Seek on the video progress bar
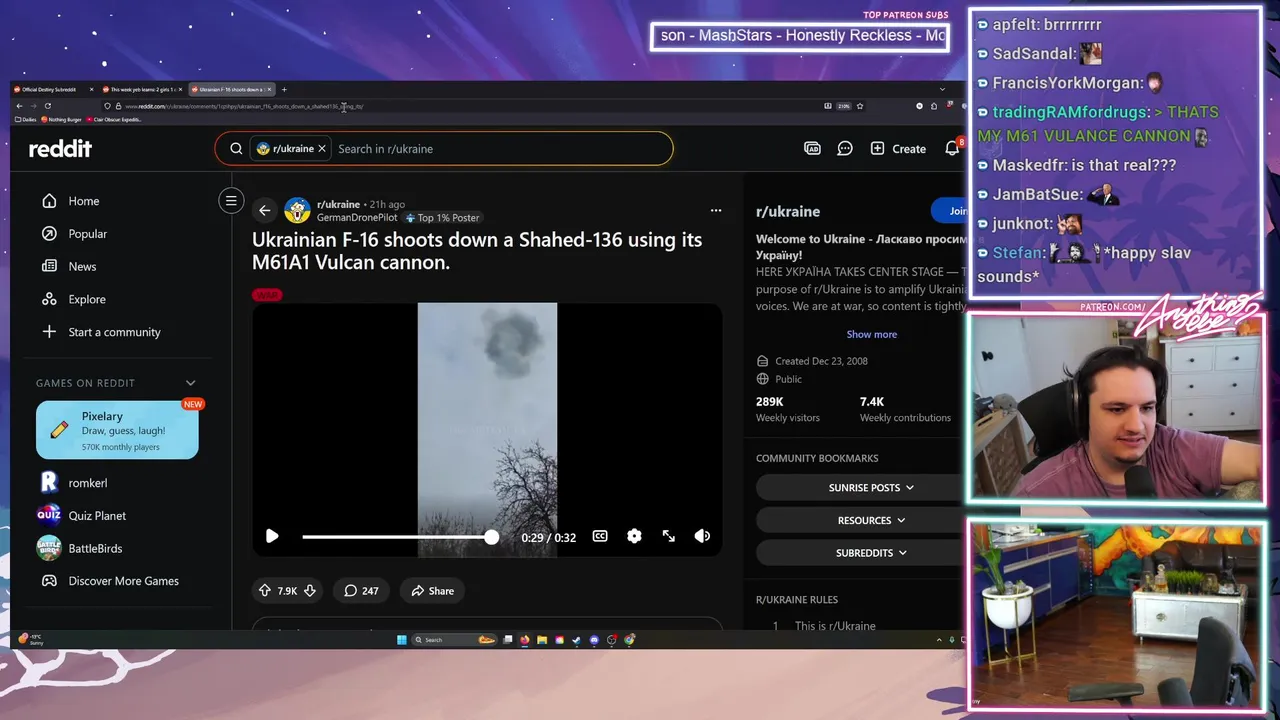The image size is (1280, 720). 400,537
